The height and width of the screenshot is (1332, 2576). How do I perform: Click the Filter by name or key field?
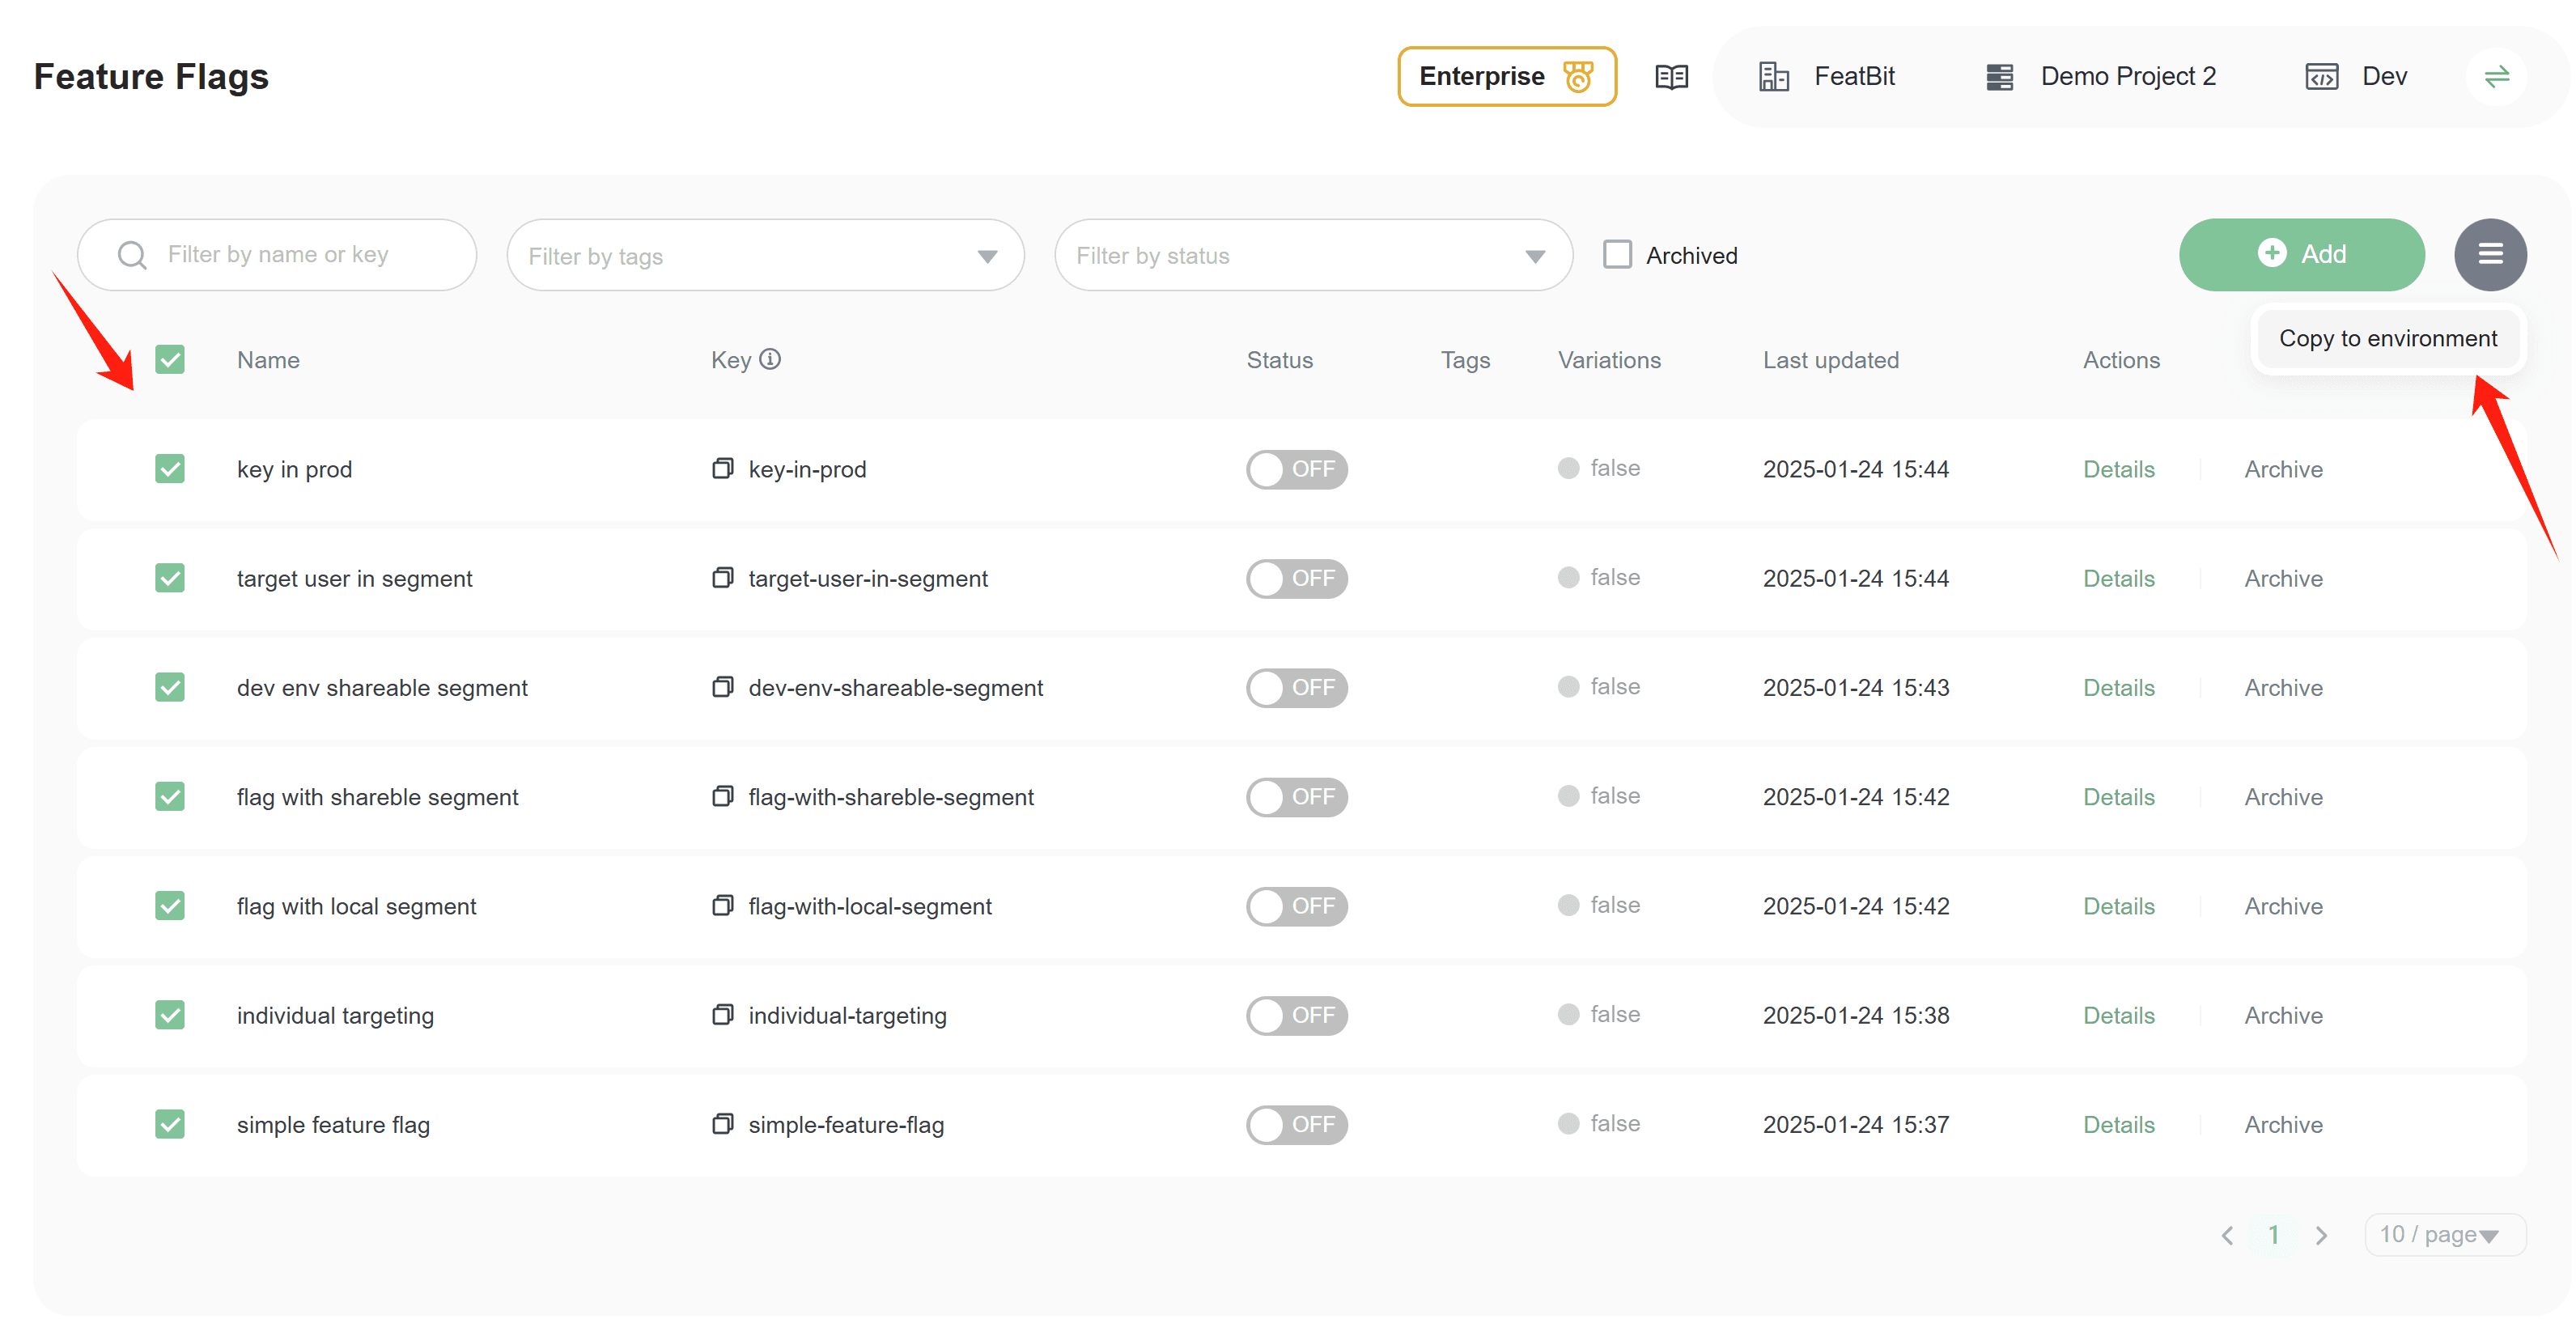pyautogui.click(x=277, y=255)
